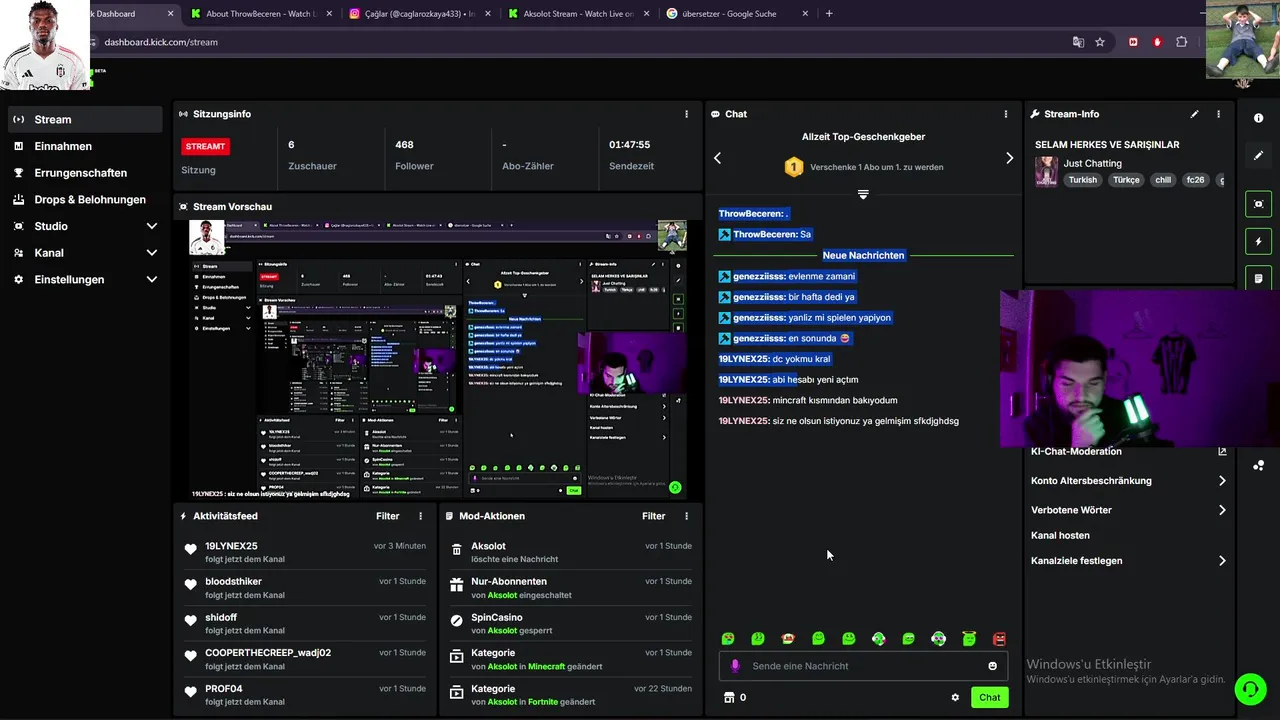Viewport: 1280px width, 720px height.
Task: Click the clip capture icon in right rail
Action: (x=1258, y=203)
